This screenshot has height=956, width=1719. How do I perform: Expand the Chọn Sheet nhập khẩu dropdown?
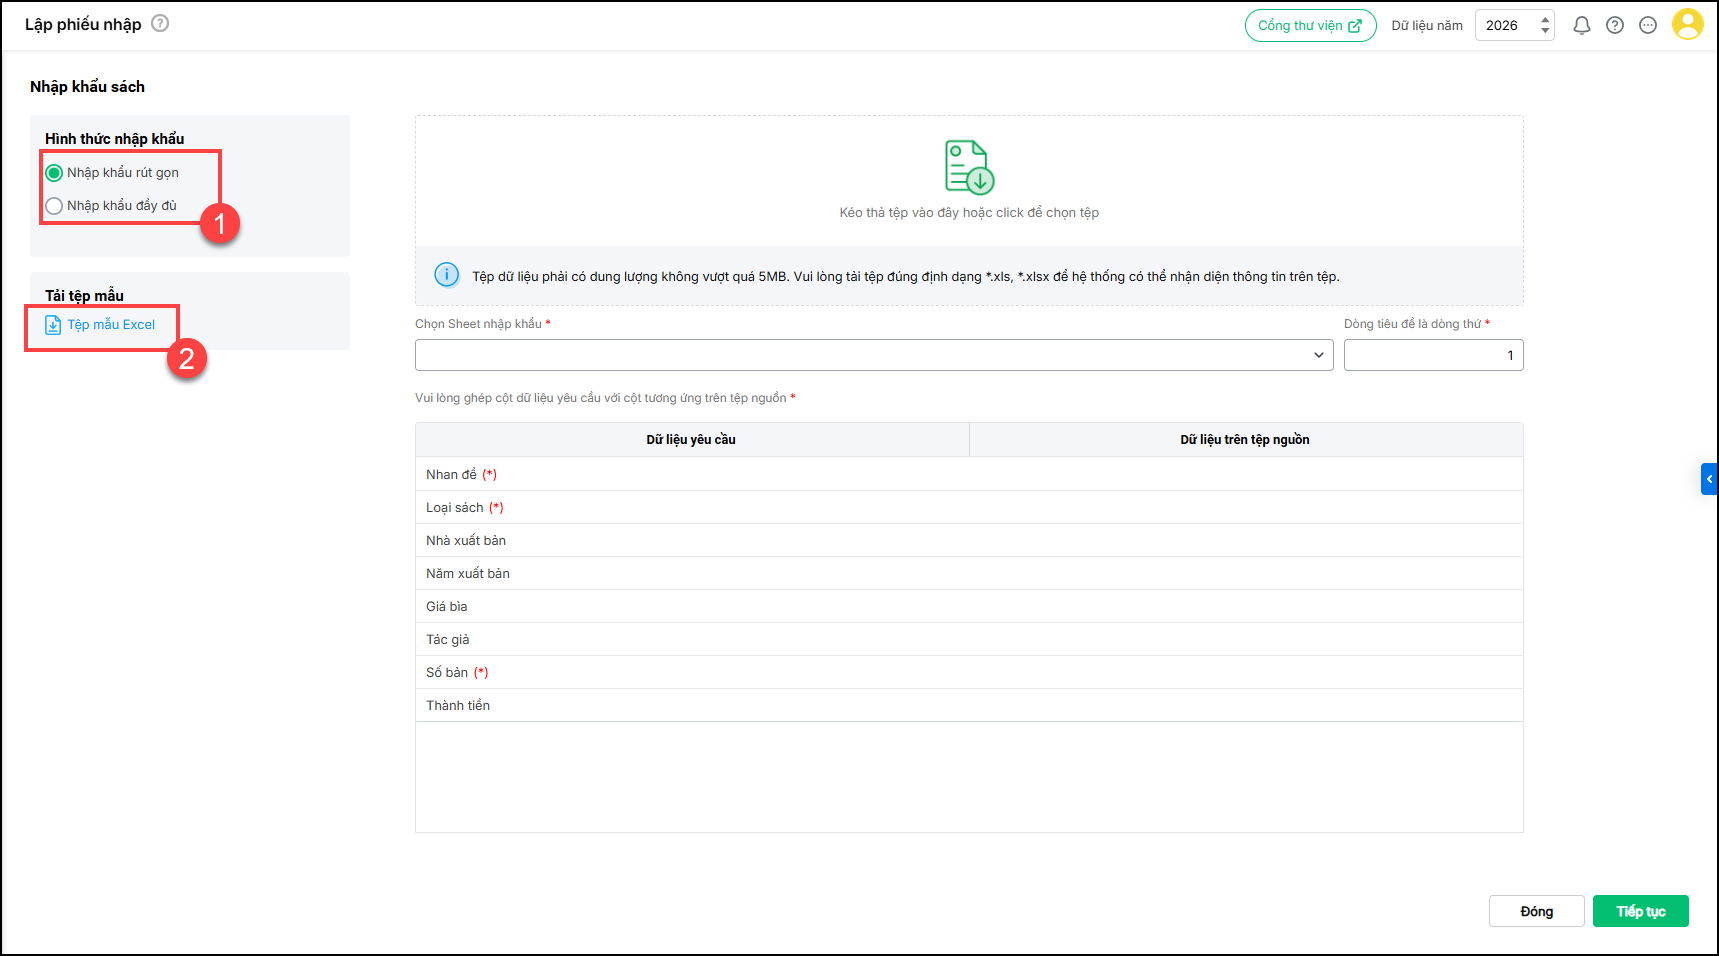point(873,355)
